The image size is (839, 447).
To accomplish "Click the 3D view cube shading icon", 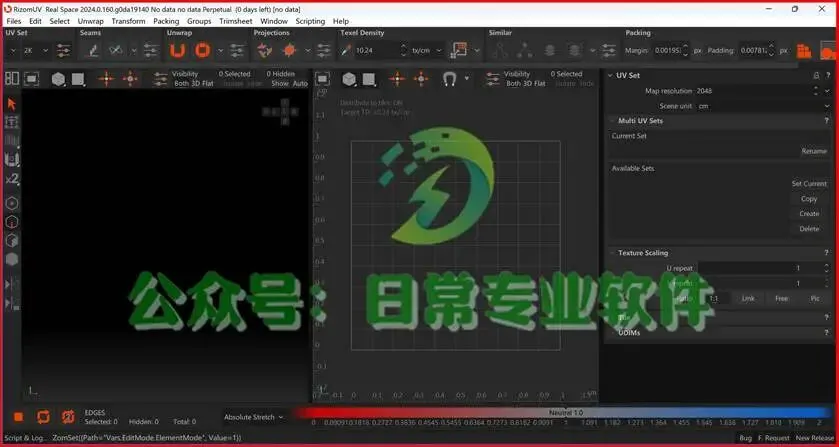I will pyautogui.click(x=58, y=79).
